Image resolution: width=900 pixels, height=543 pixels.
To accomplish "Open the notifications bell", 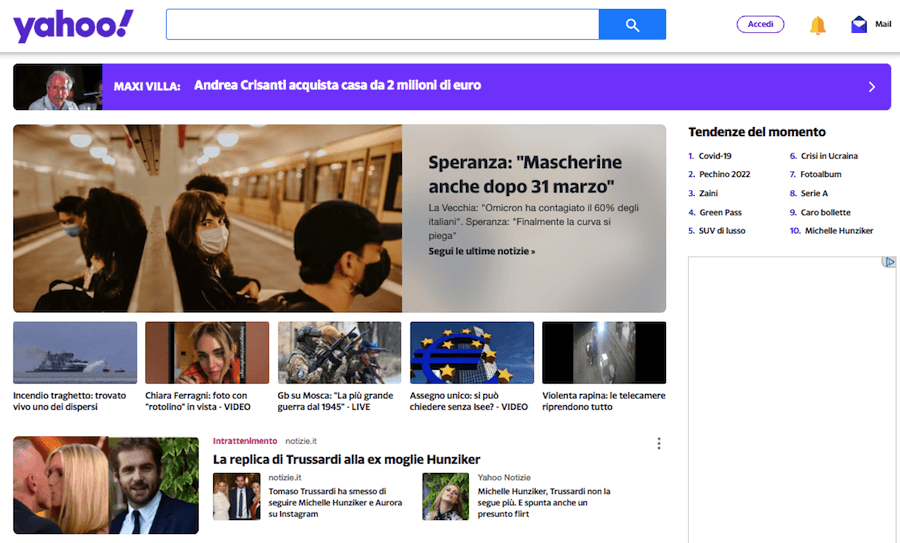I will (x=817, y=25).
